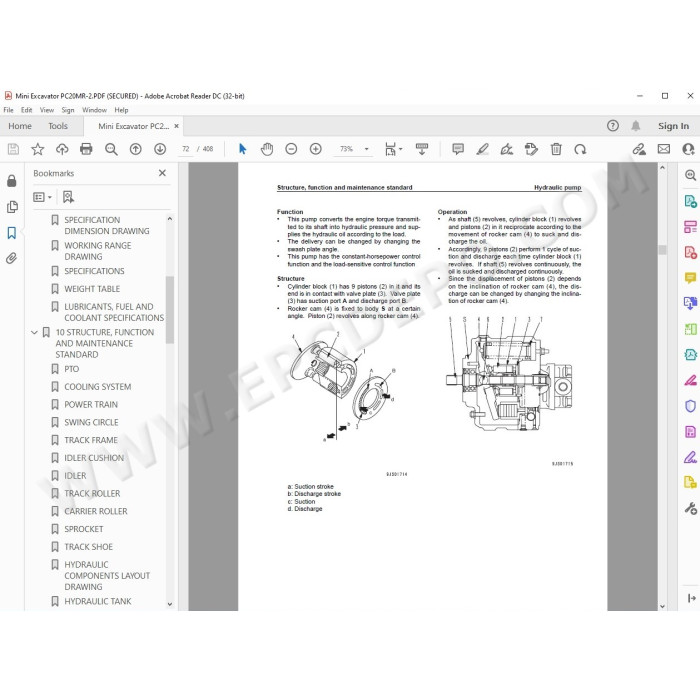
Task: Open the Export PDF right pane tool
Action: [690, 201]
